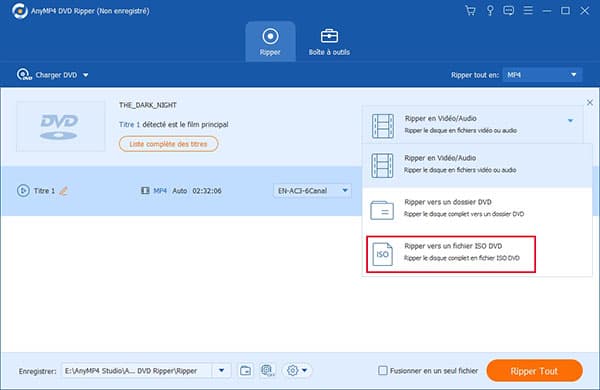Switch to the Boîte à outils tab
Viewport: 600px width, 390px height.
coord(329,41)
